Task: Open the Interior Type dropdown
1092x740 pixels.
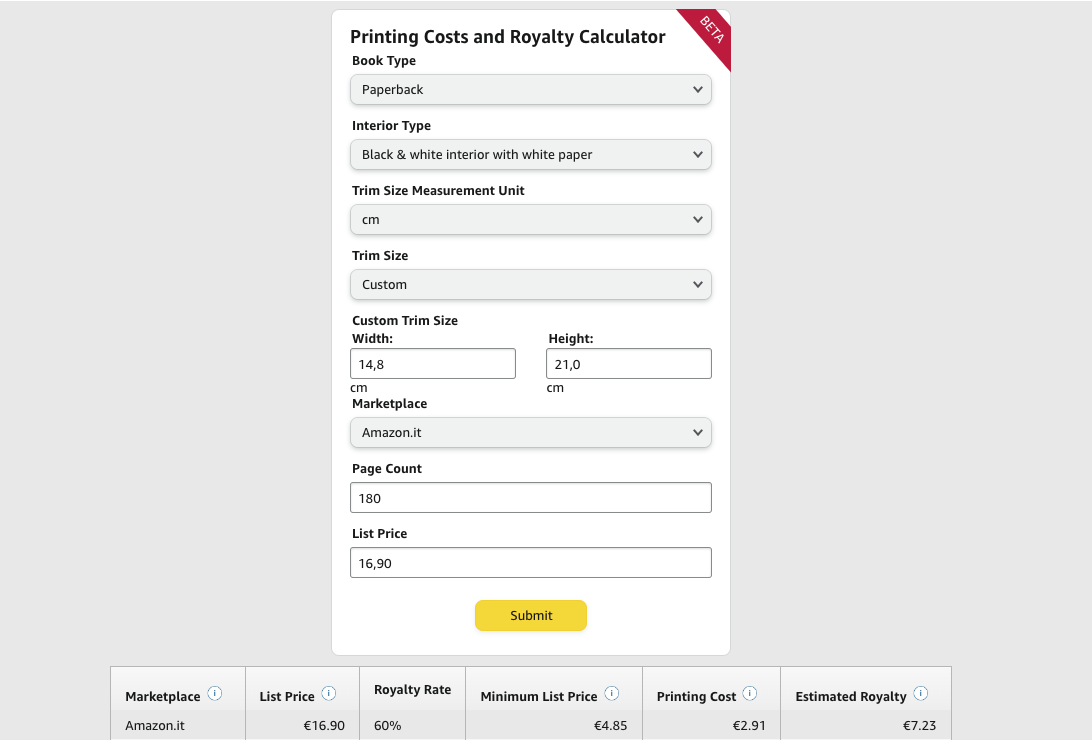Action: pyautogui.click(x=531, y=154)
